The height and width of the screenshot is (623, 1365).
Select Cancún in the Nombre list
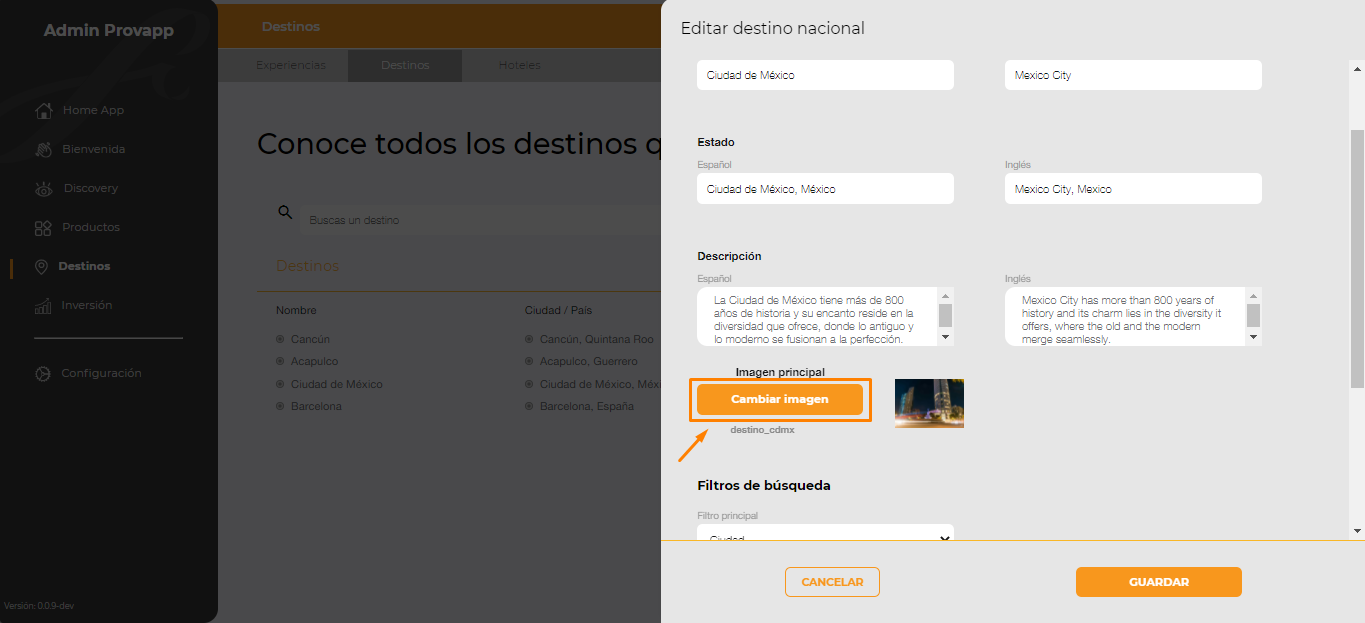(x=310, y=339)
